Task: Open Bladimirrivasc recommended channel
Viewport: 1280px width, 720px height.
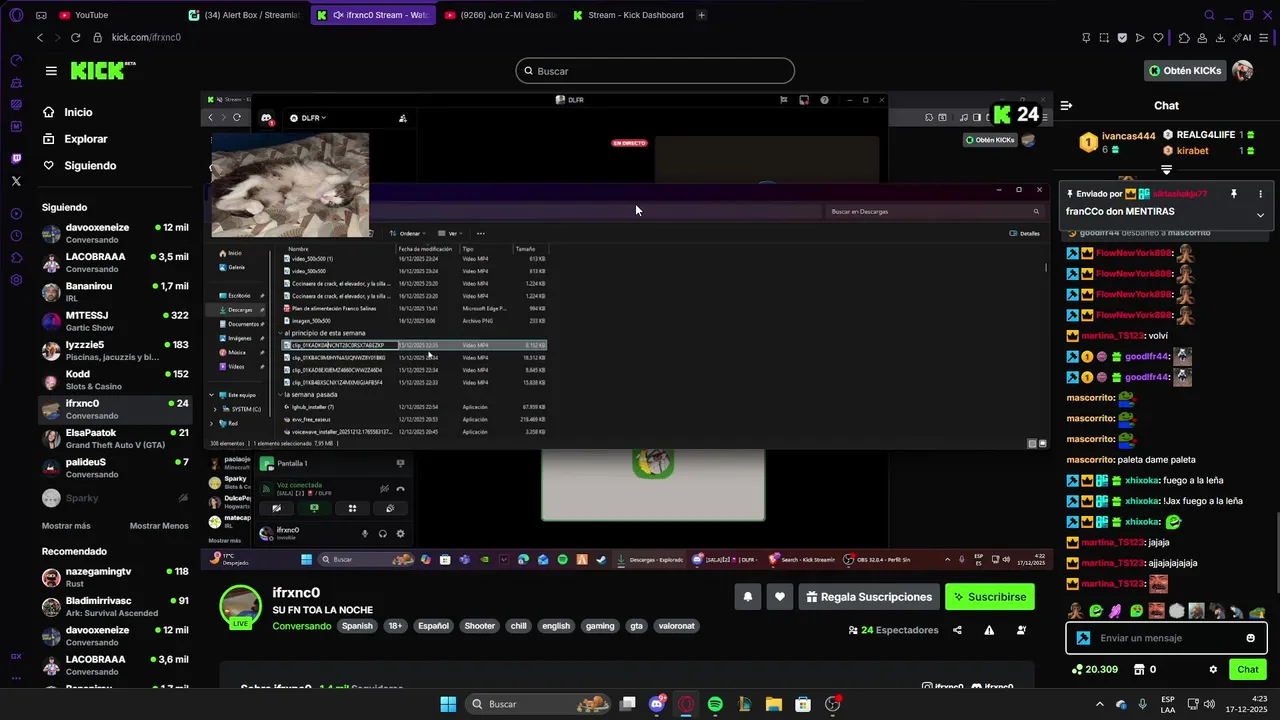Action: 115,606
